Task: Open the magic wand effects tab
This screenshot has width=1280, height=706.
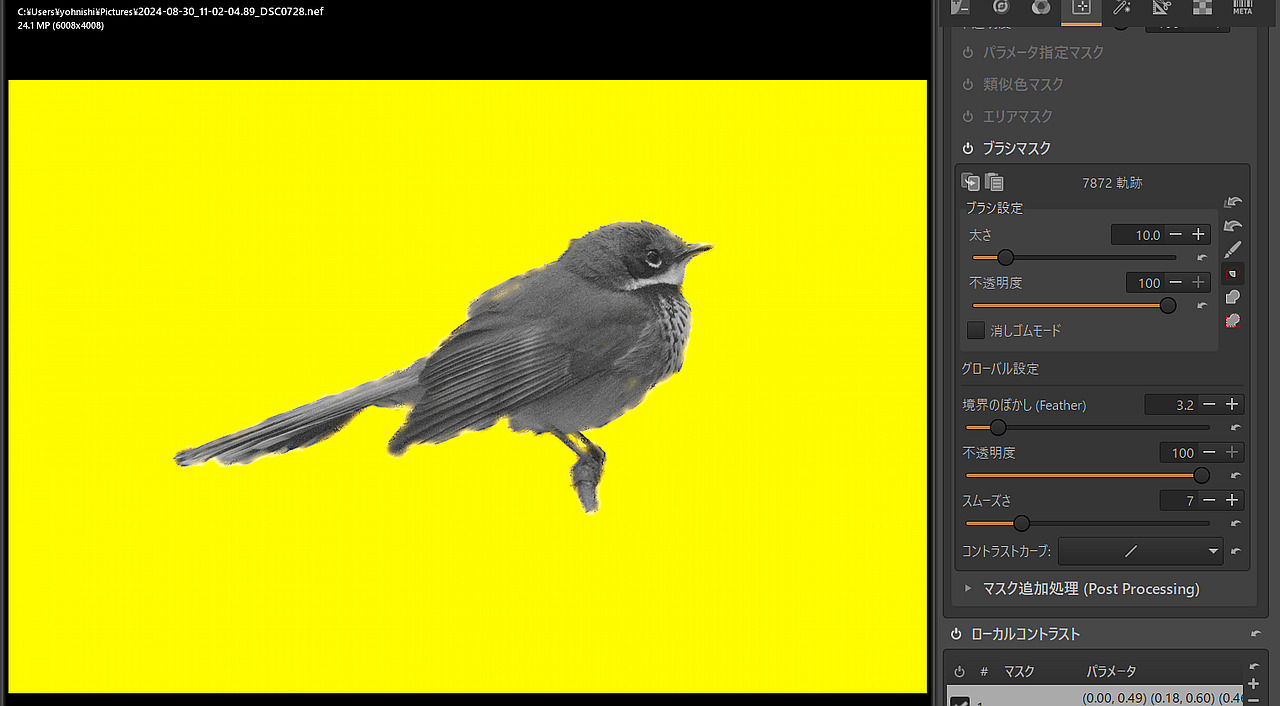Action: (x=1121, y=7)
